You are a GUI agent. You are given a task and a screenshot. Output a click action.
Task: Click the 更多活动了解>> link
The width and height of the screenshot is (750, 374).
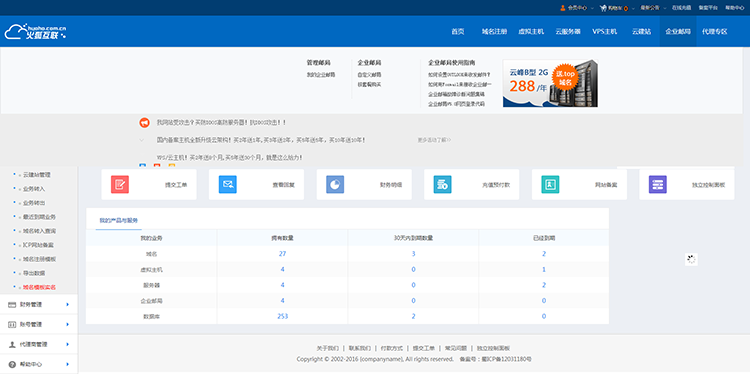(434, 140)
